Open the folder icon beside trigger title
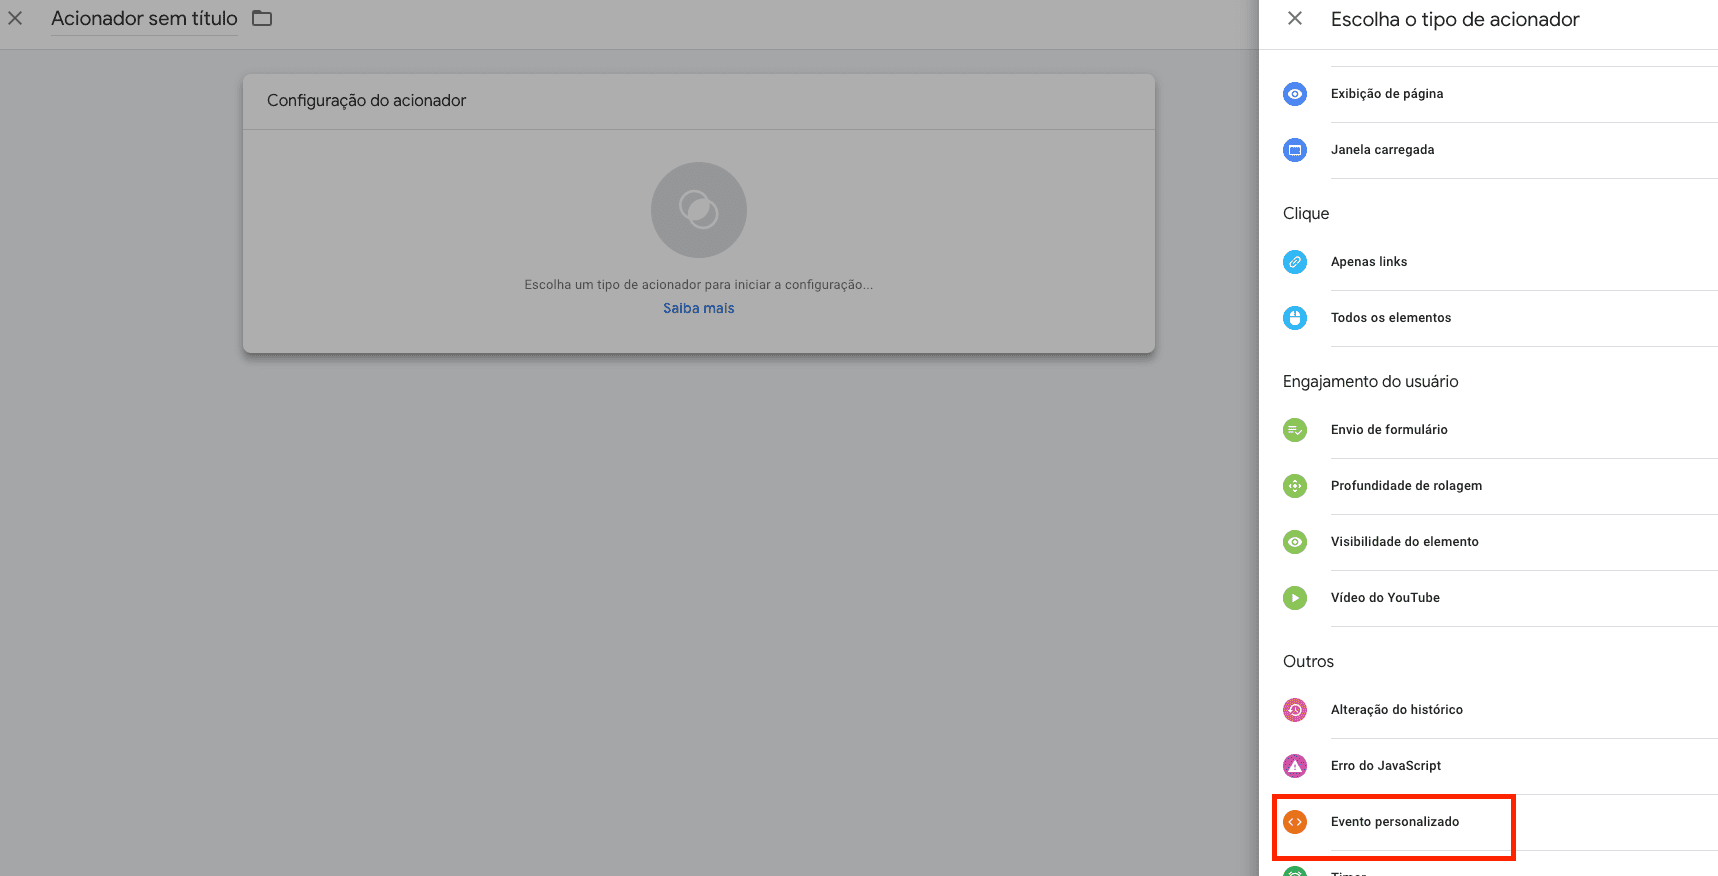 pyautogui.click(x=262, y=18)
